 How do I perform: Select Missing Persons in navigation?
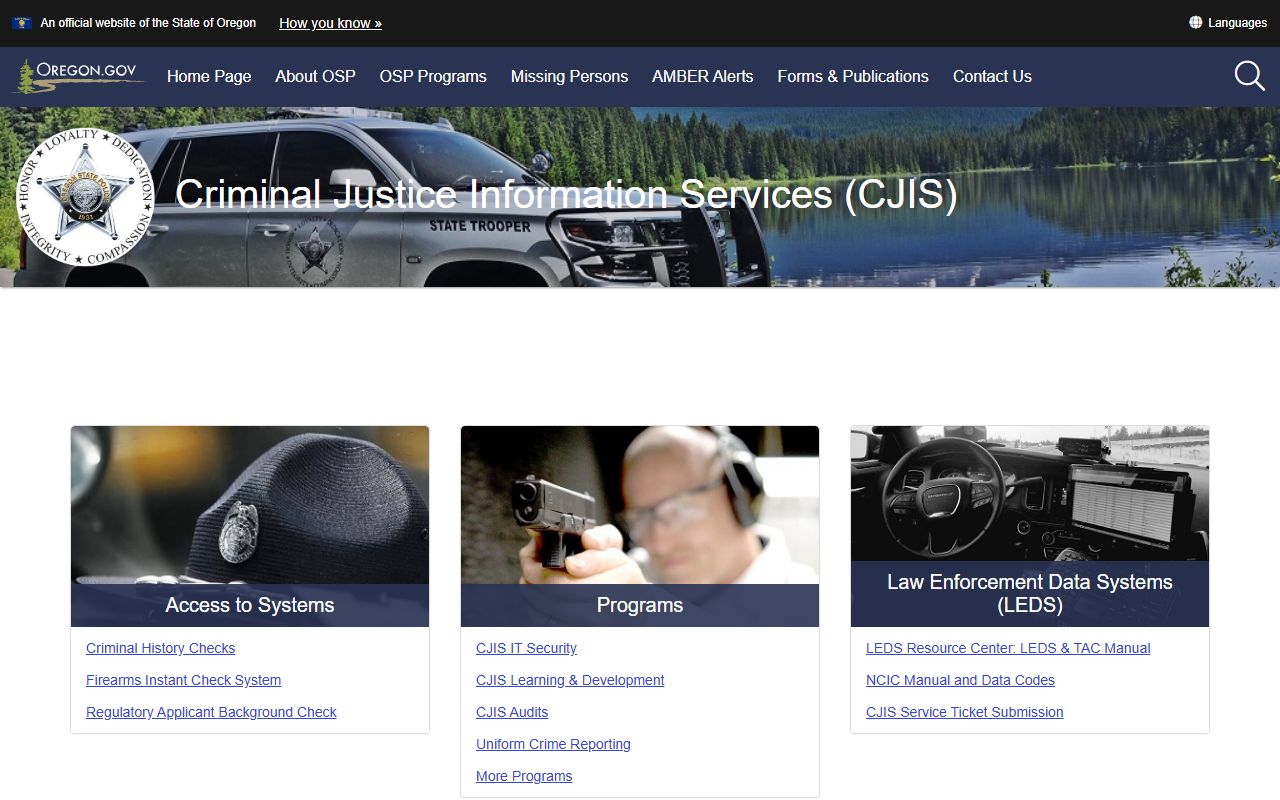click(569, 76)
